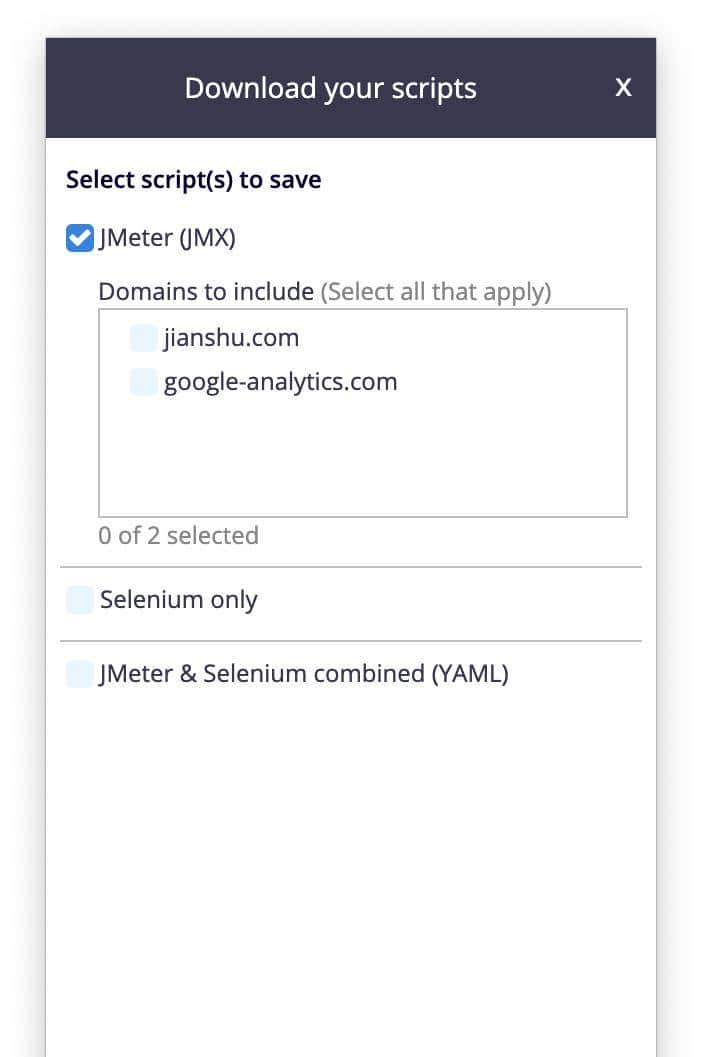Close the Download your scripts dialog

[623, 88]
